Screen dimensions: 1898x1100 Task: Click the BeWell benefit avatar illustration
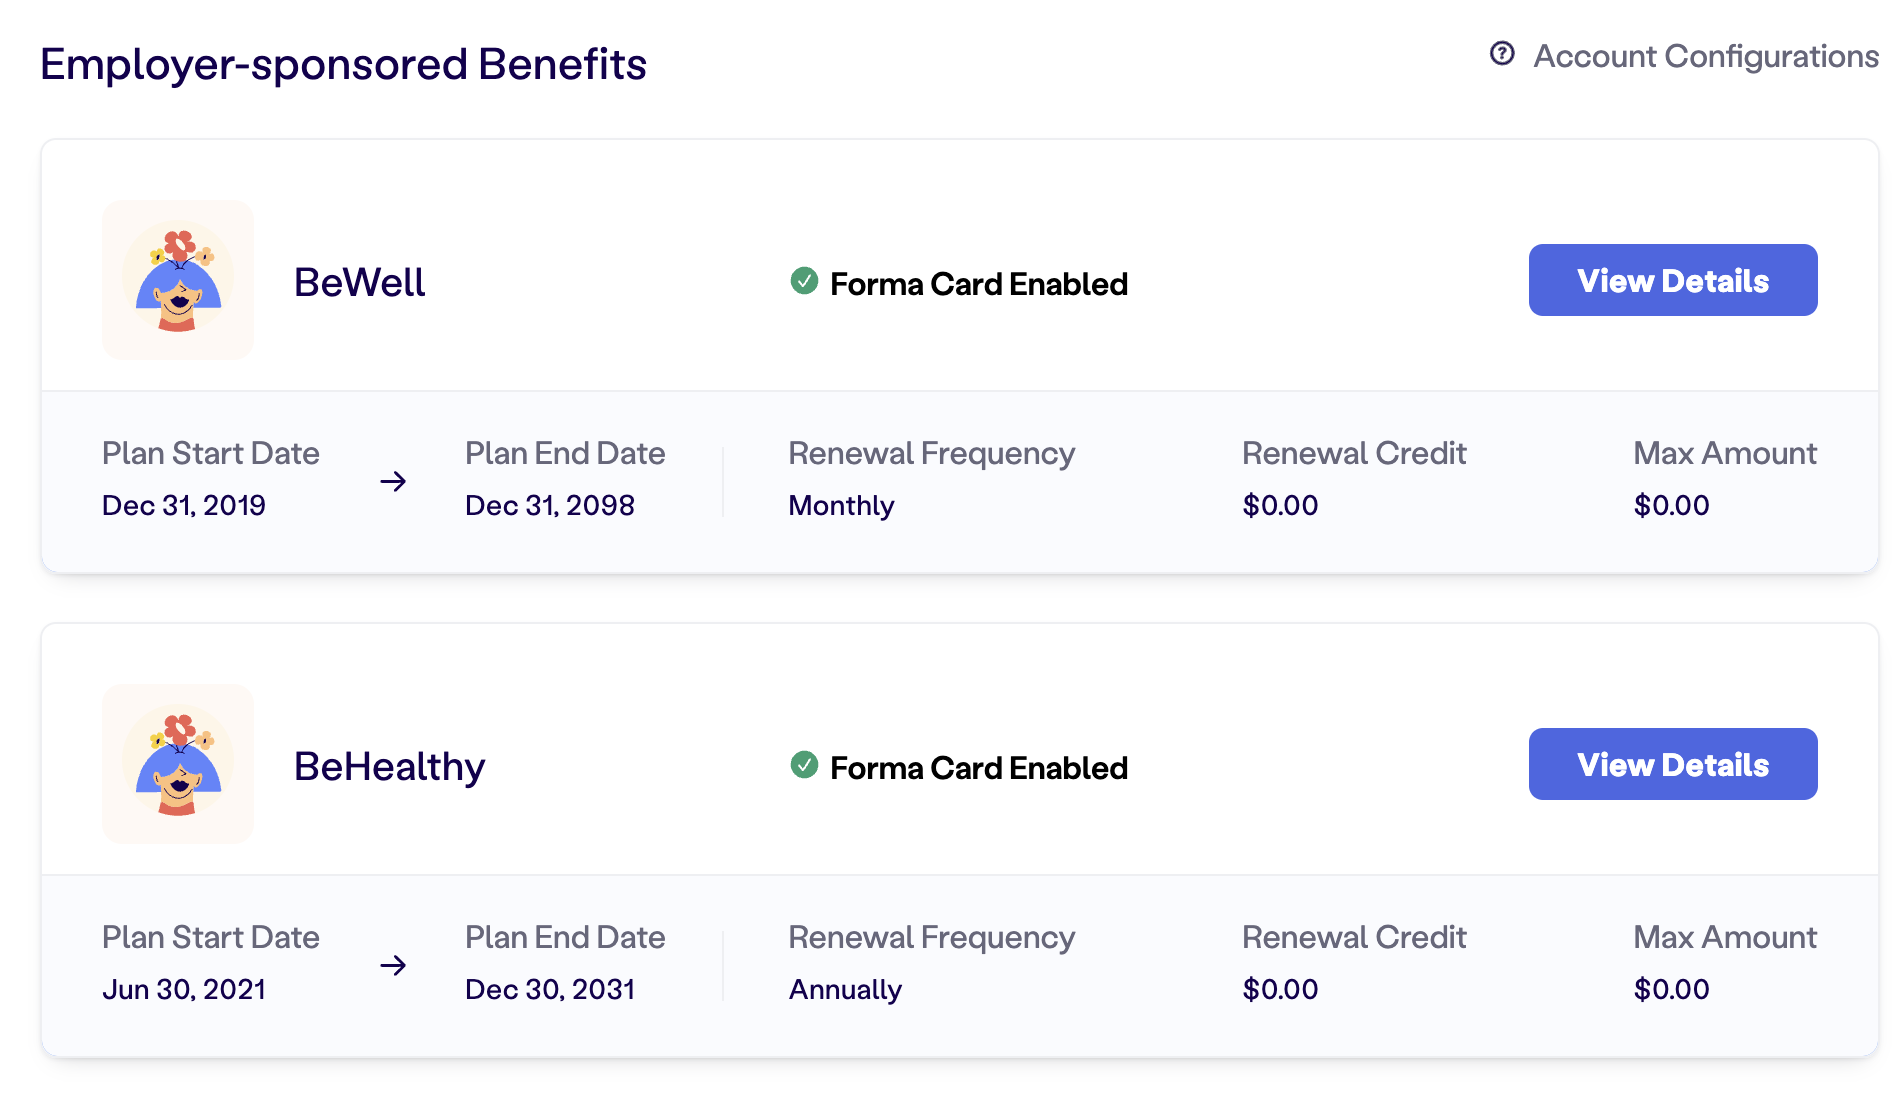pyautogui.click(x=178, y=280)
